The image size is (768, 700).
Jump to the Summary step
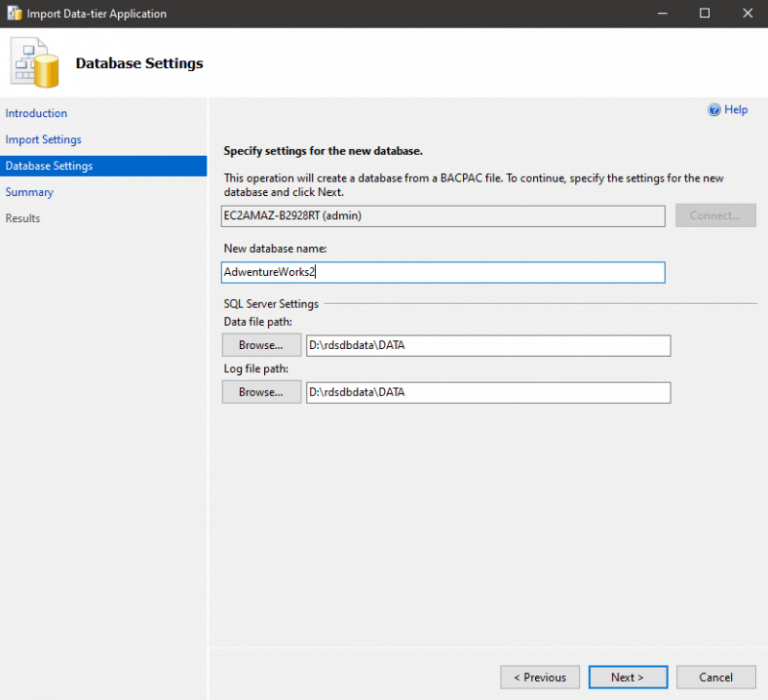coord(29,192)
